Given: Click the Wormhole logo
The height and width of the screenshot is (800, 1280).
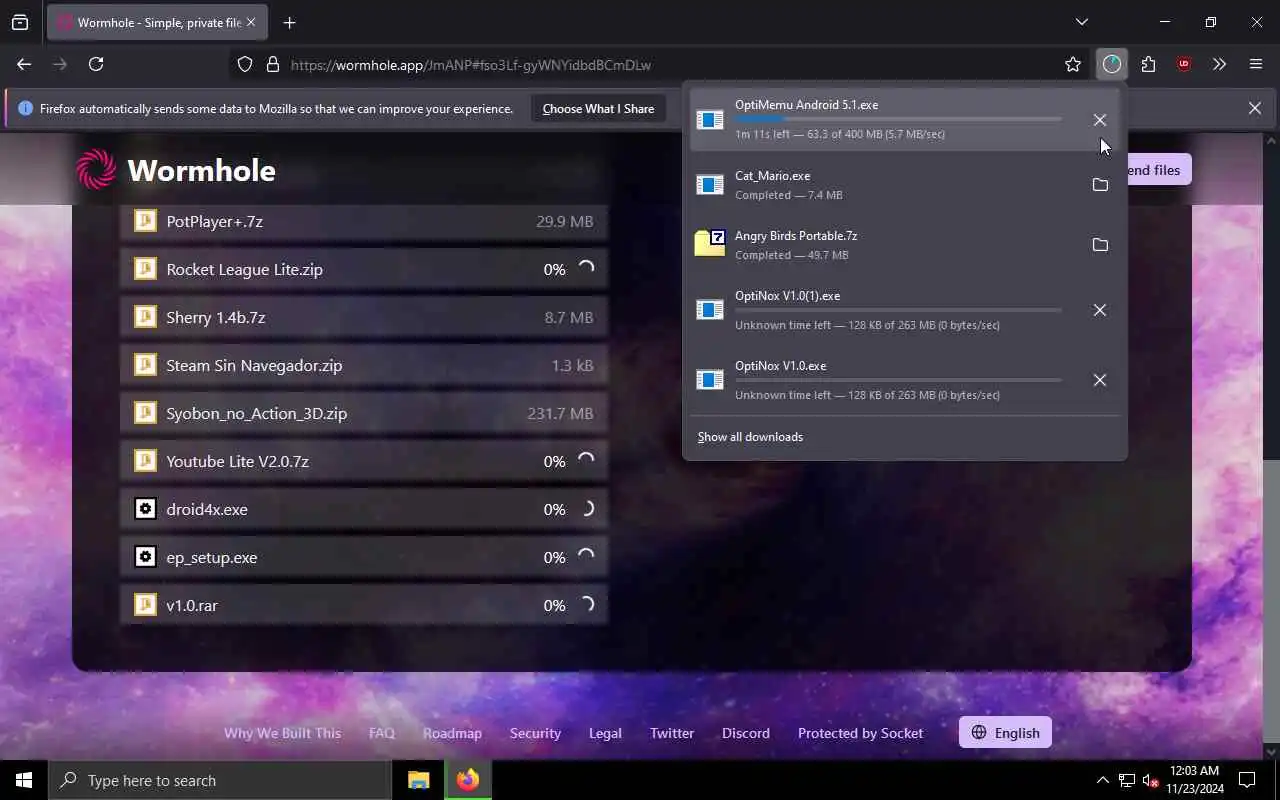Looking at the screenshot, I should [176, 170].
